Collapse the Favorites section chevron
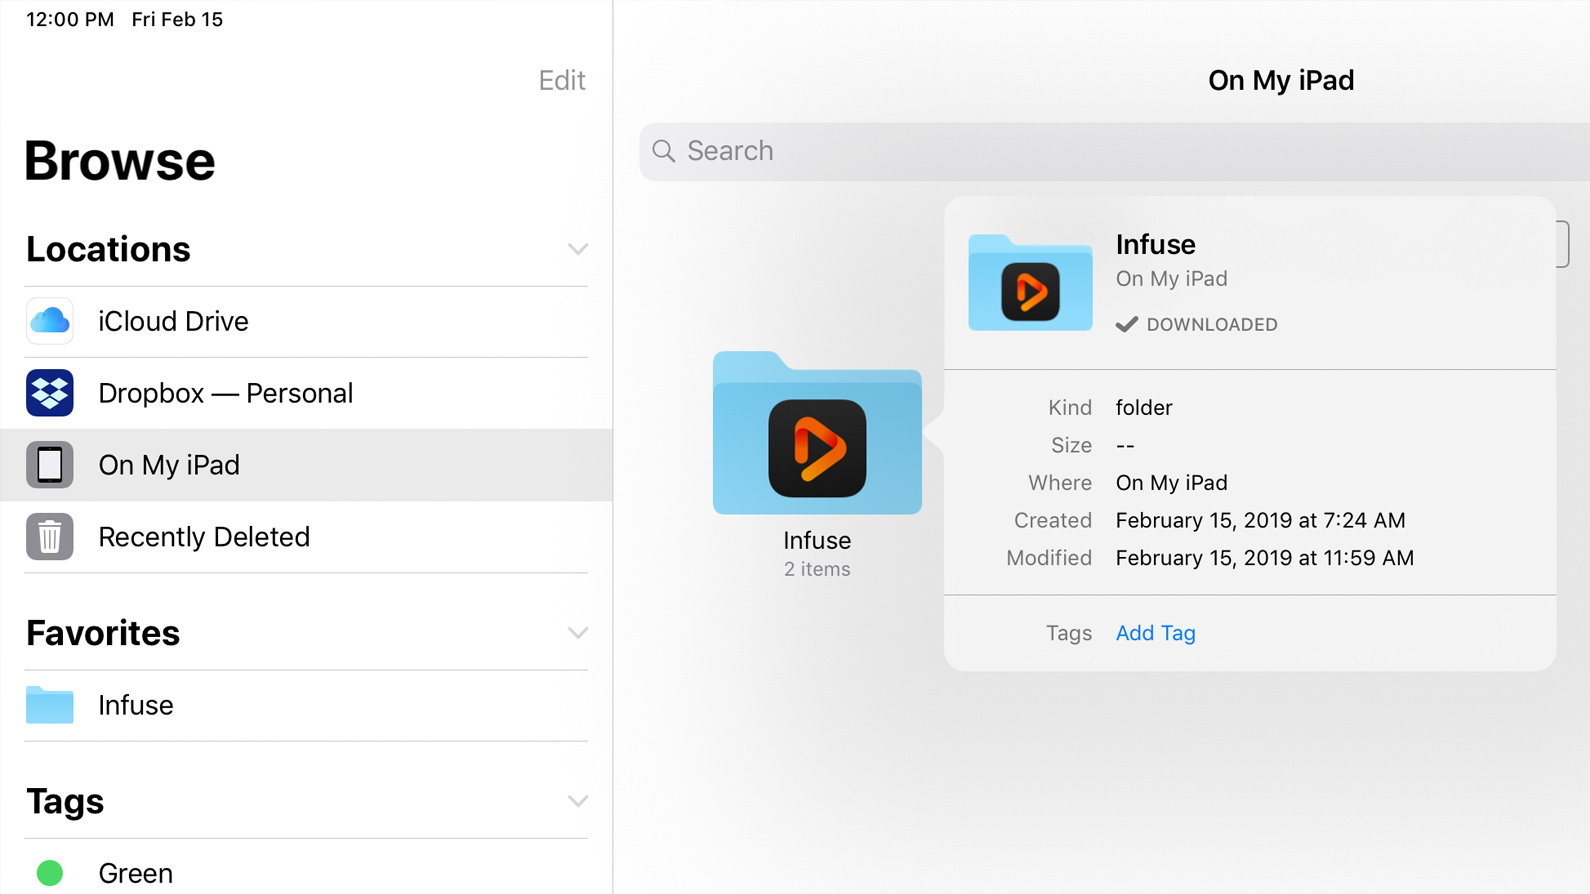 pos(578,633)
